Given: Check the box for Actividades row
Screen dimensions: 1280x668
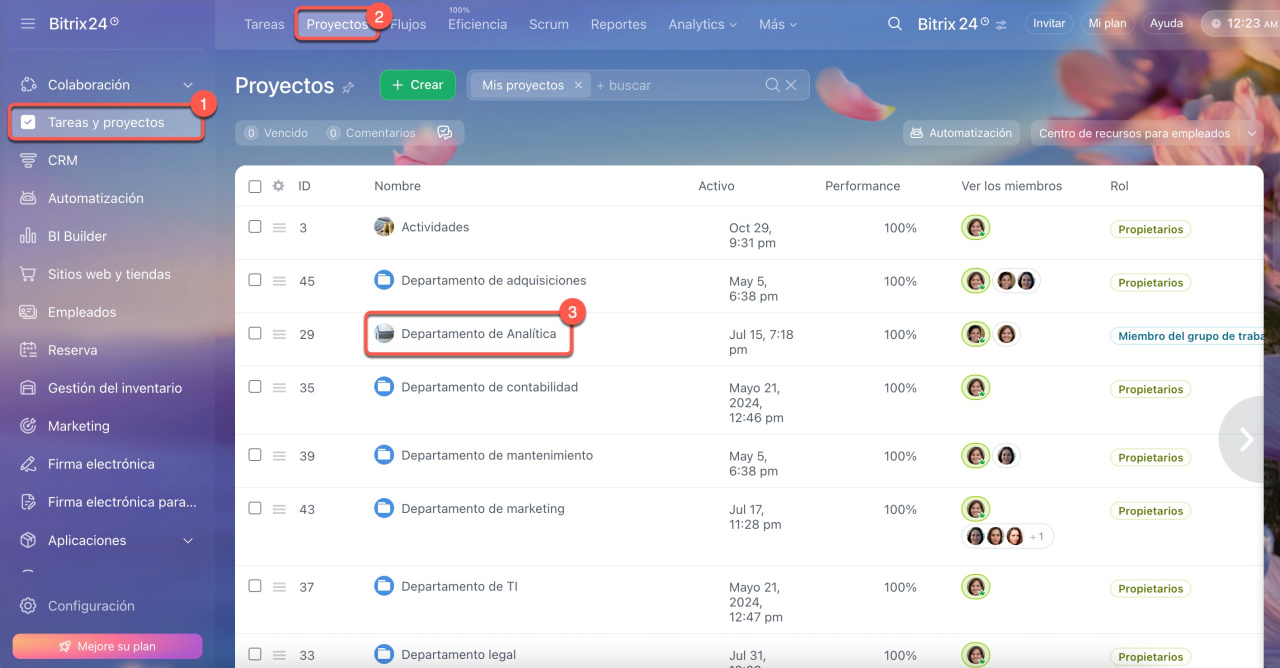Looking at the screenshot, I should click(255, 227).
